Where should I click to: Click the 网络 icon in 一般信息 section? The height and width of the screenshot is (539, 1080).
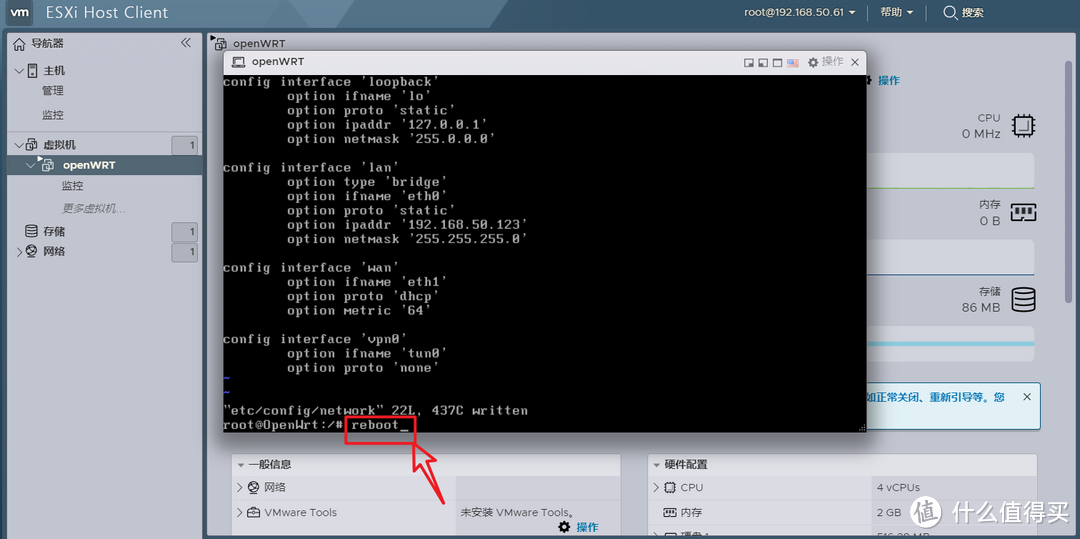coord(253,487)
